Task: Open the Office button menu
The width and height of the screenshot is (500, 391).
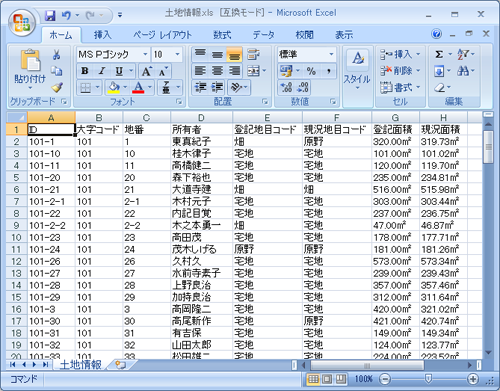Action: click(22, 22)
